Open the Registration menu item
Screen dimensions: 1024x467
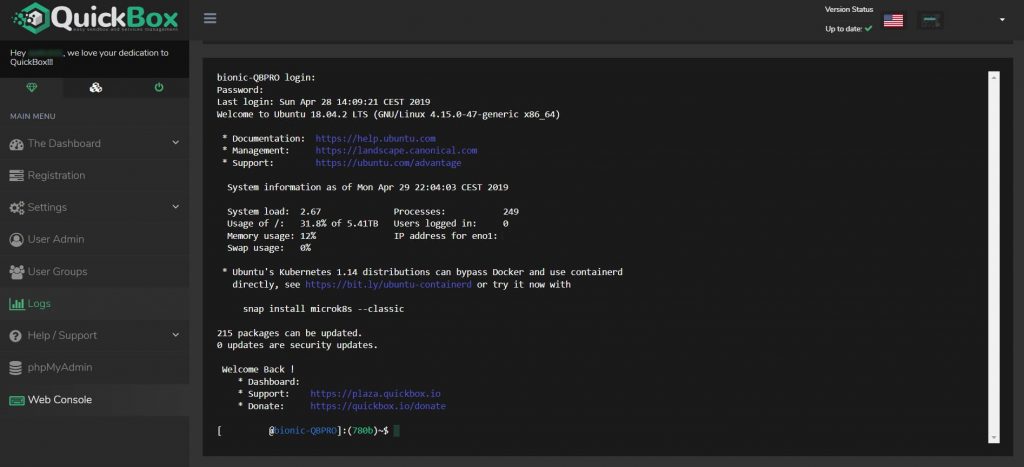click(x=95, y=175)
